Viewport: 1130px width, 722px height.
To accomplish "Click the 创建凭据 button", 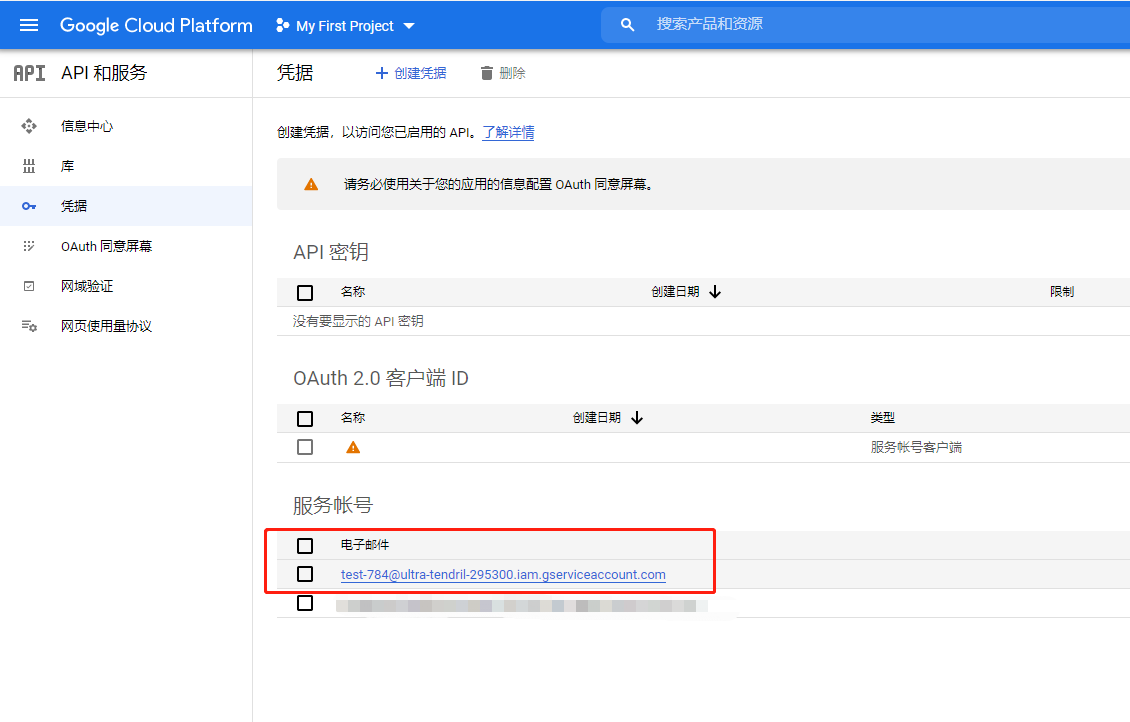I will point(411,73).
